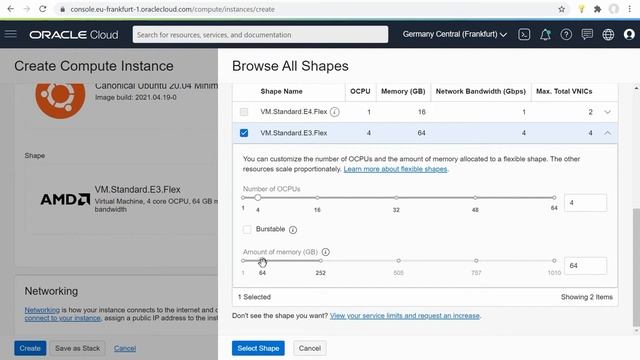The image size is (640, 360).
Task: Expand the VM.Standard.E4.Flex row chevron
Action: 608,112
